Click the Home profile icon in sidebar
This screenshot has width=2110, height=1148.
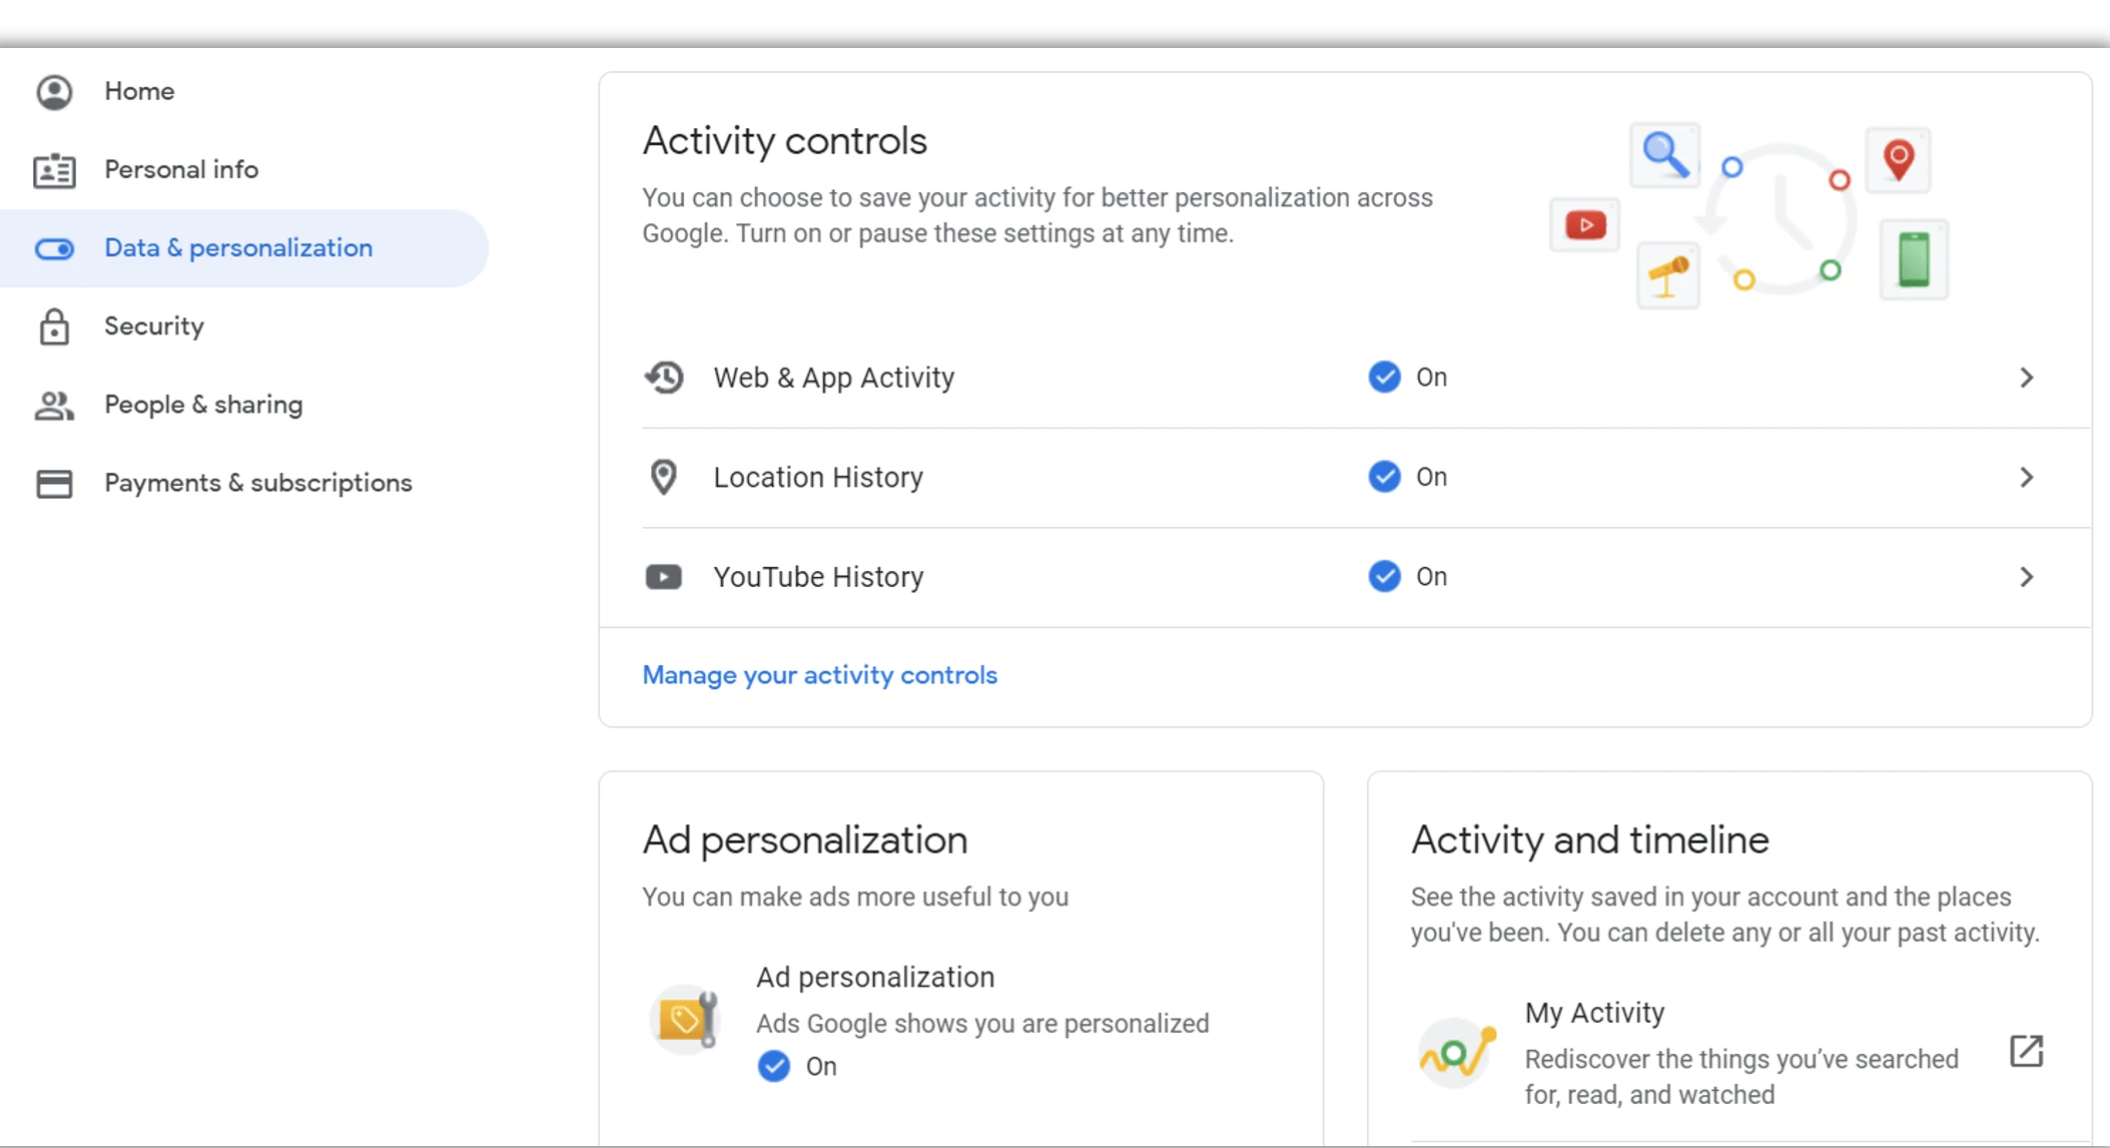click(54, 92)
